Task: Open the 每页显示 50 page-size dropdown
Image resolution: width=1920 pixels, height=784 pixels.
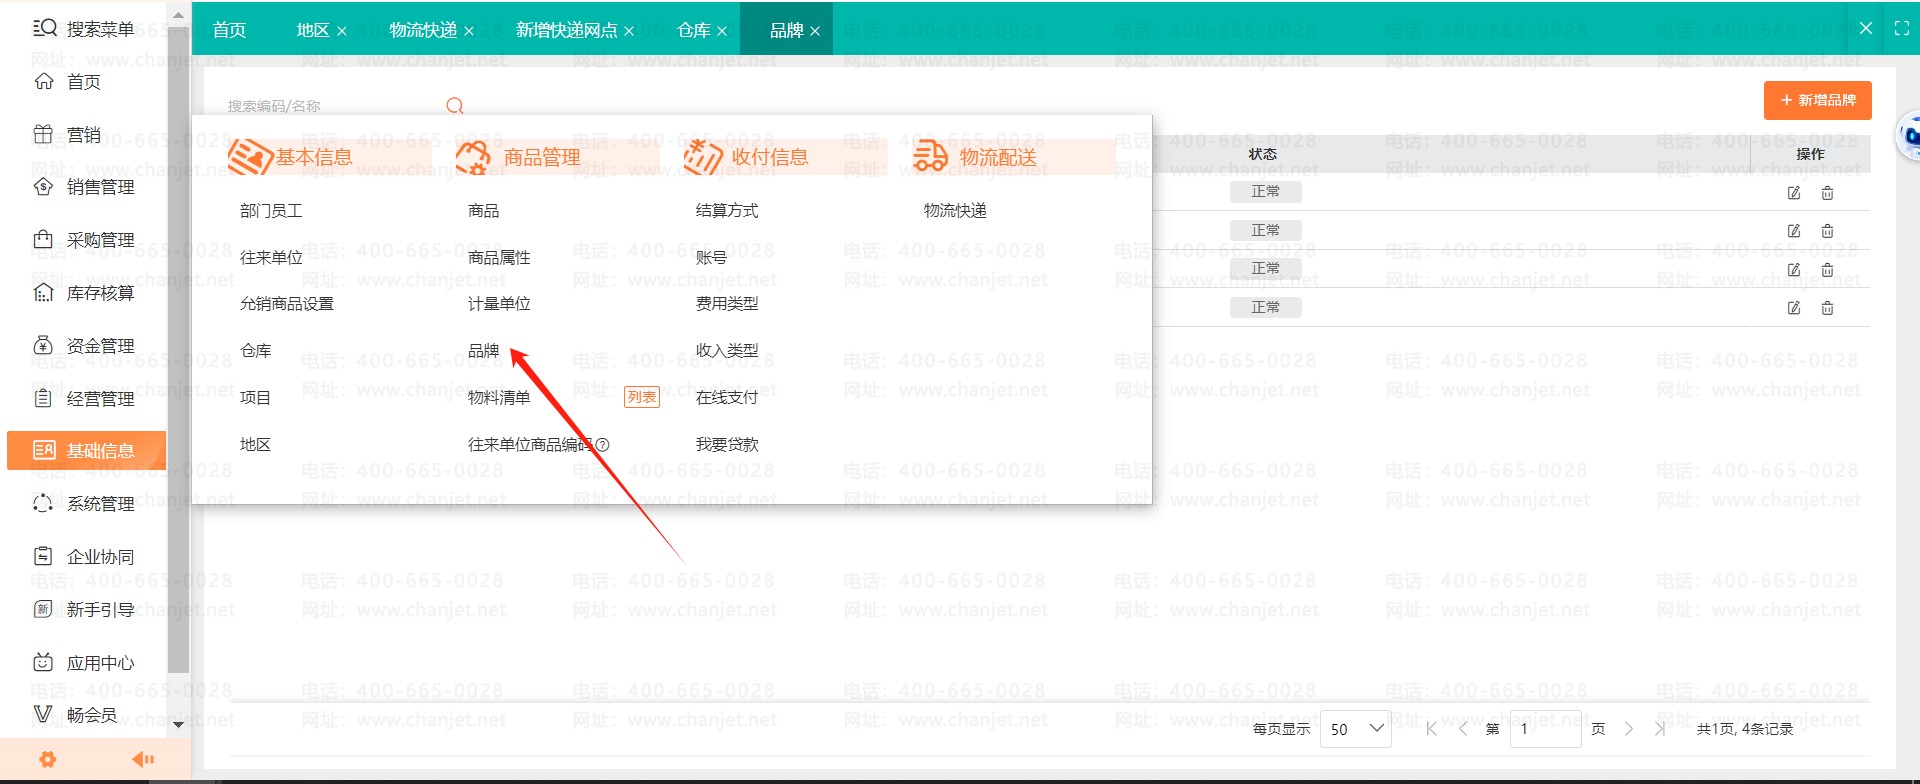Action: 1355,729
